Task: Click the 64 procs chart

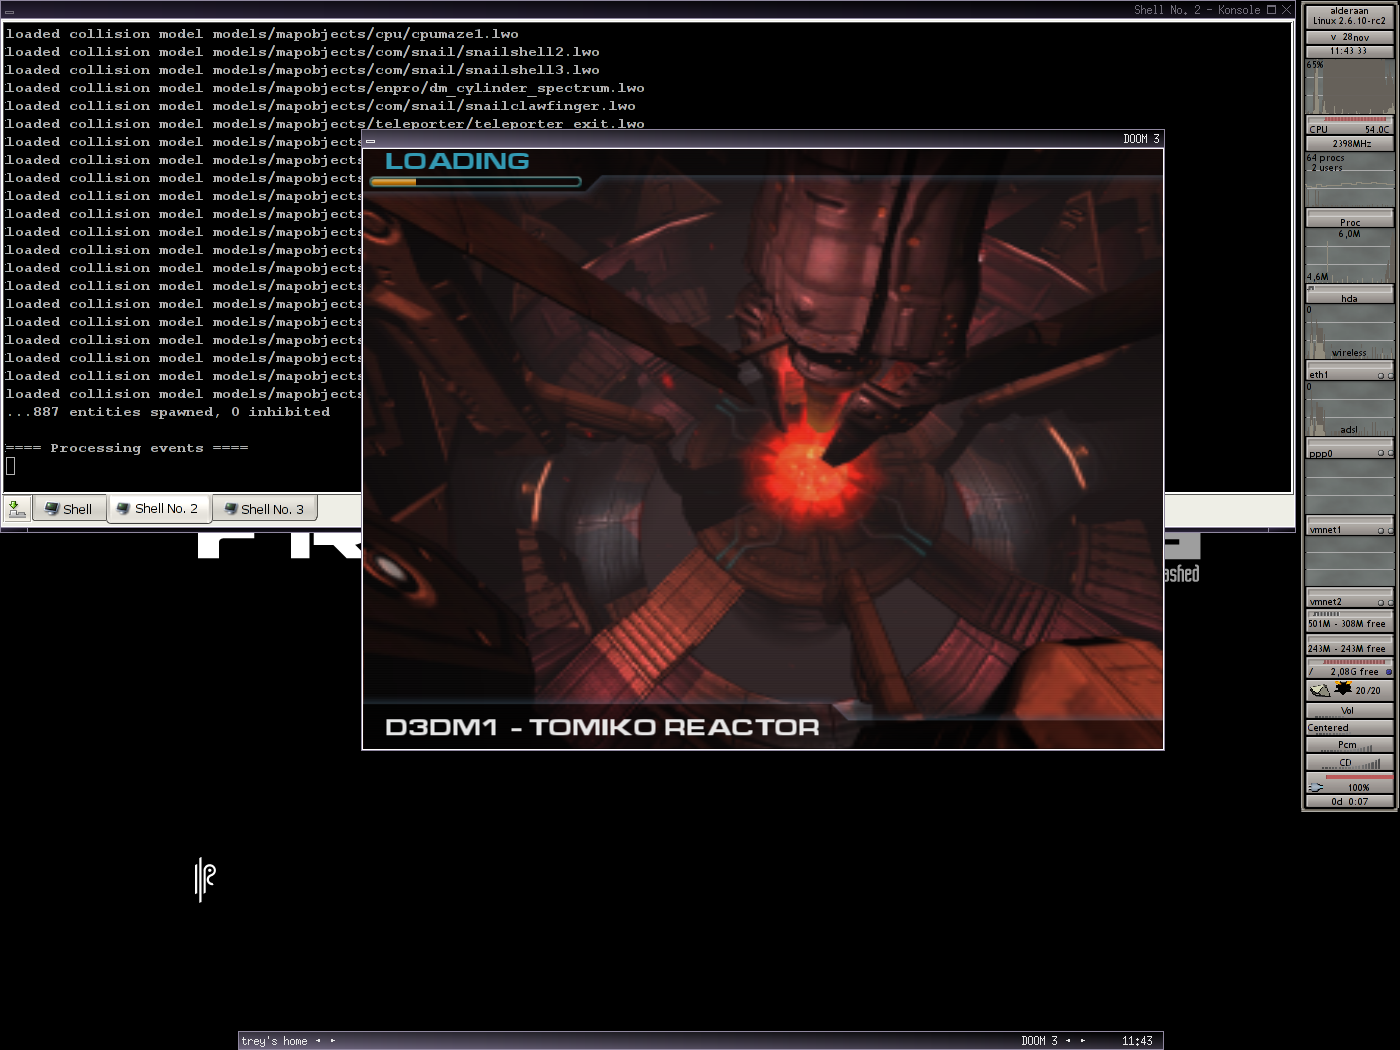Action: point(1349,178)
